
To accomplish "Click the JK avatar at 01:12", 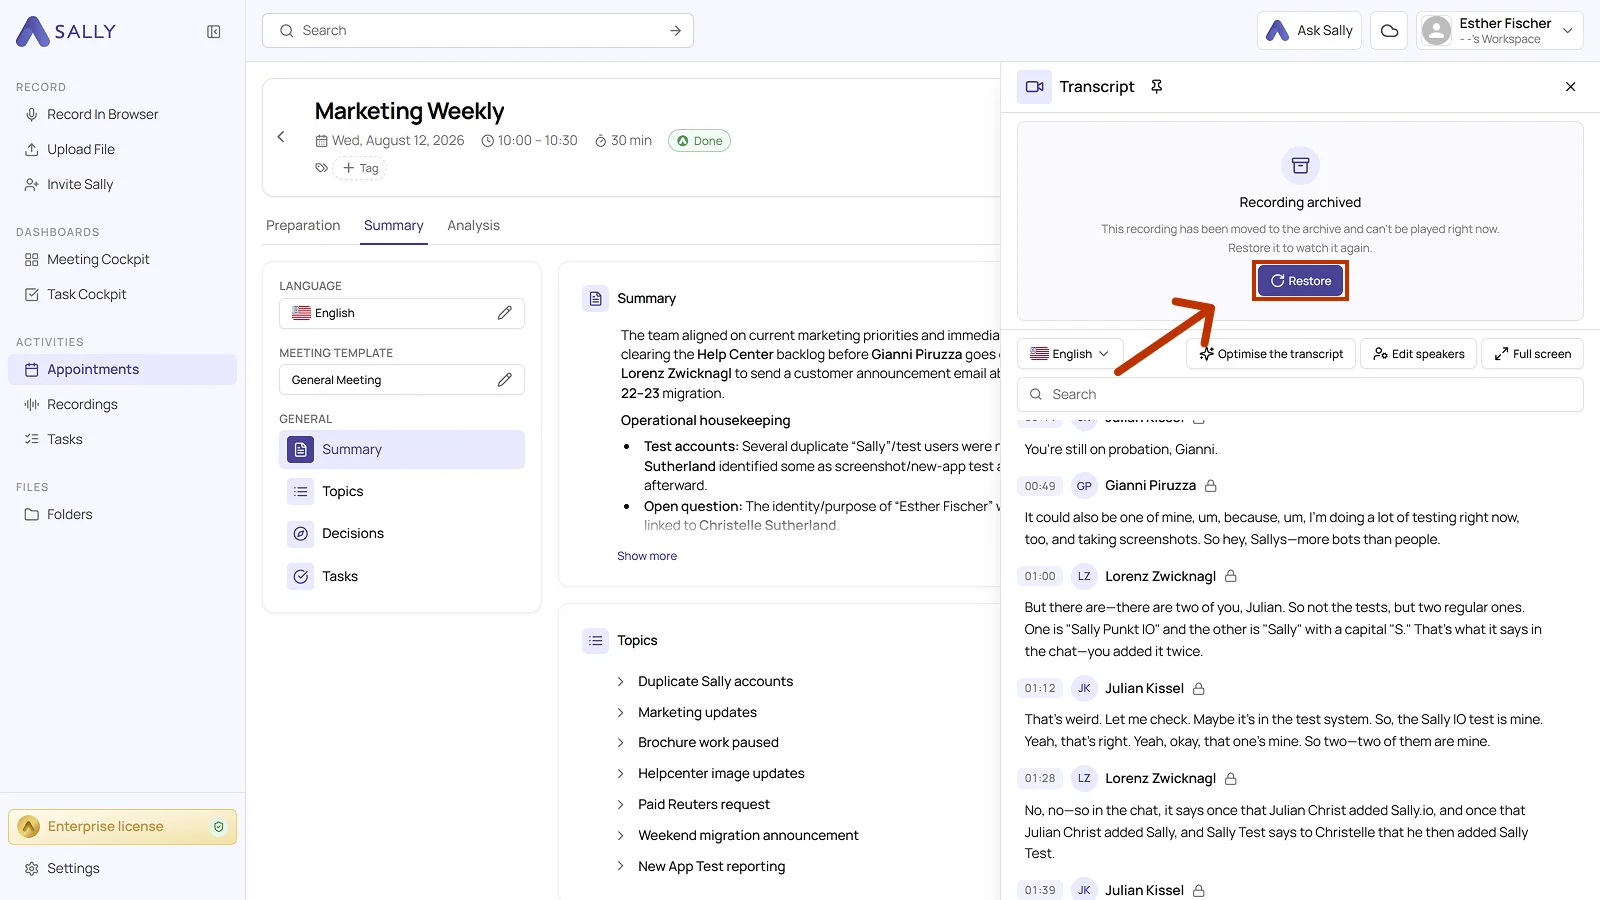I will click(1084, 688).
